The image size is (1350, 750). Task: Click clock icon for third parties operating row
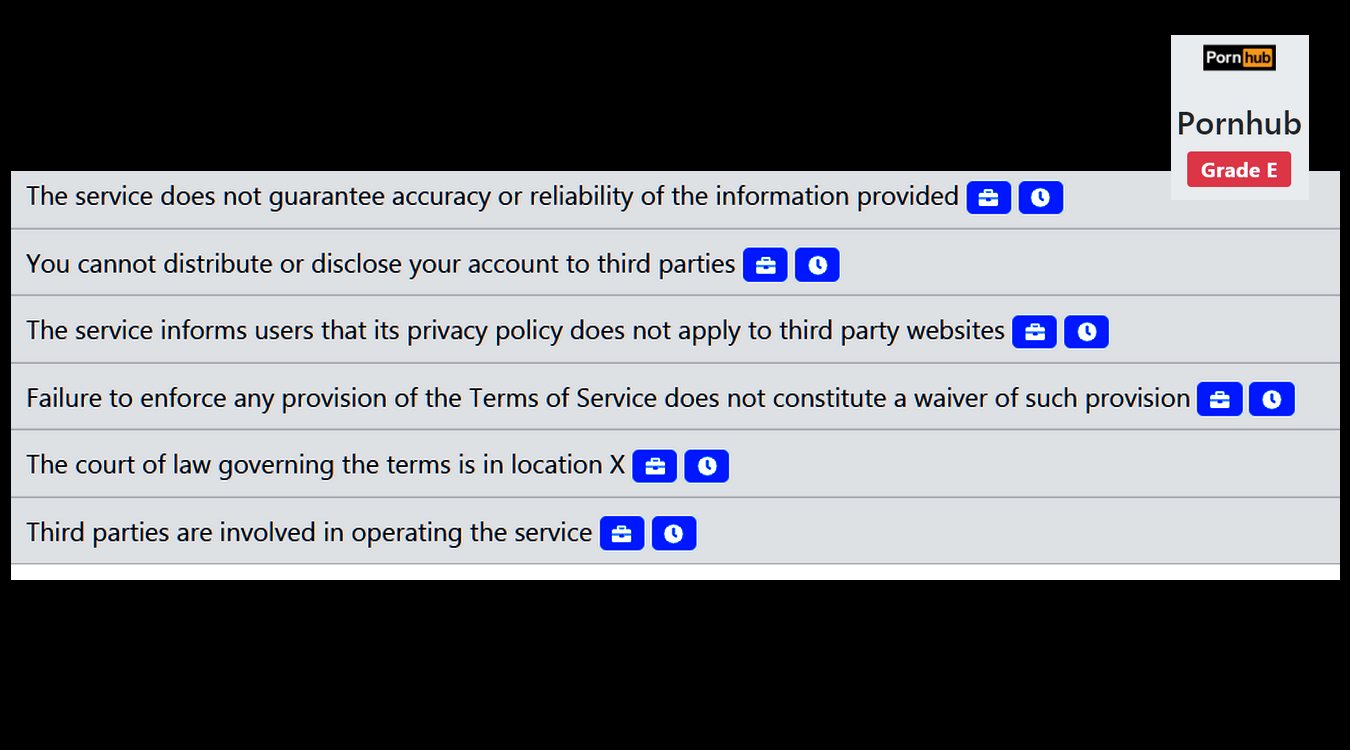click(x=674, y=534)
